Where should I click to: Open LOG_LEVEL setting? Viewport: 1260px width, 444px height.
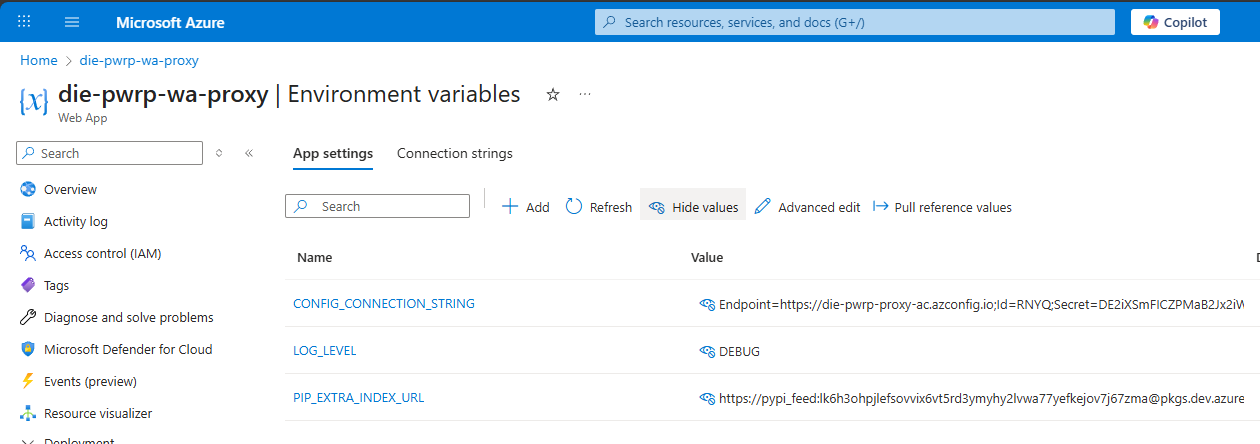[324, 350]
